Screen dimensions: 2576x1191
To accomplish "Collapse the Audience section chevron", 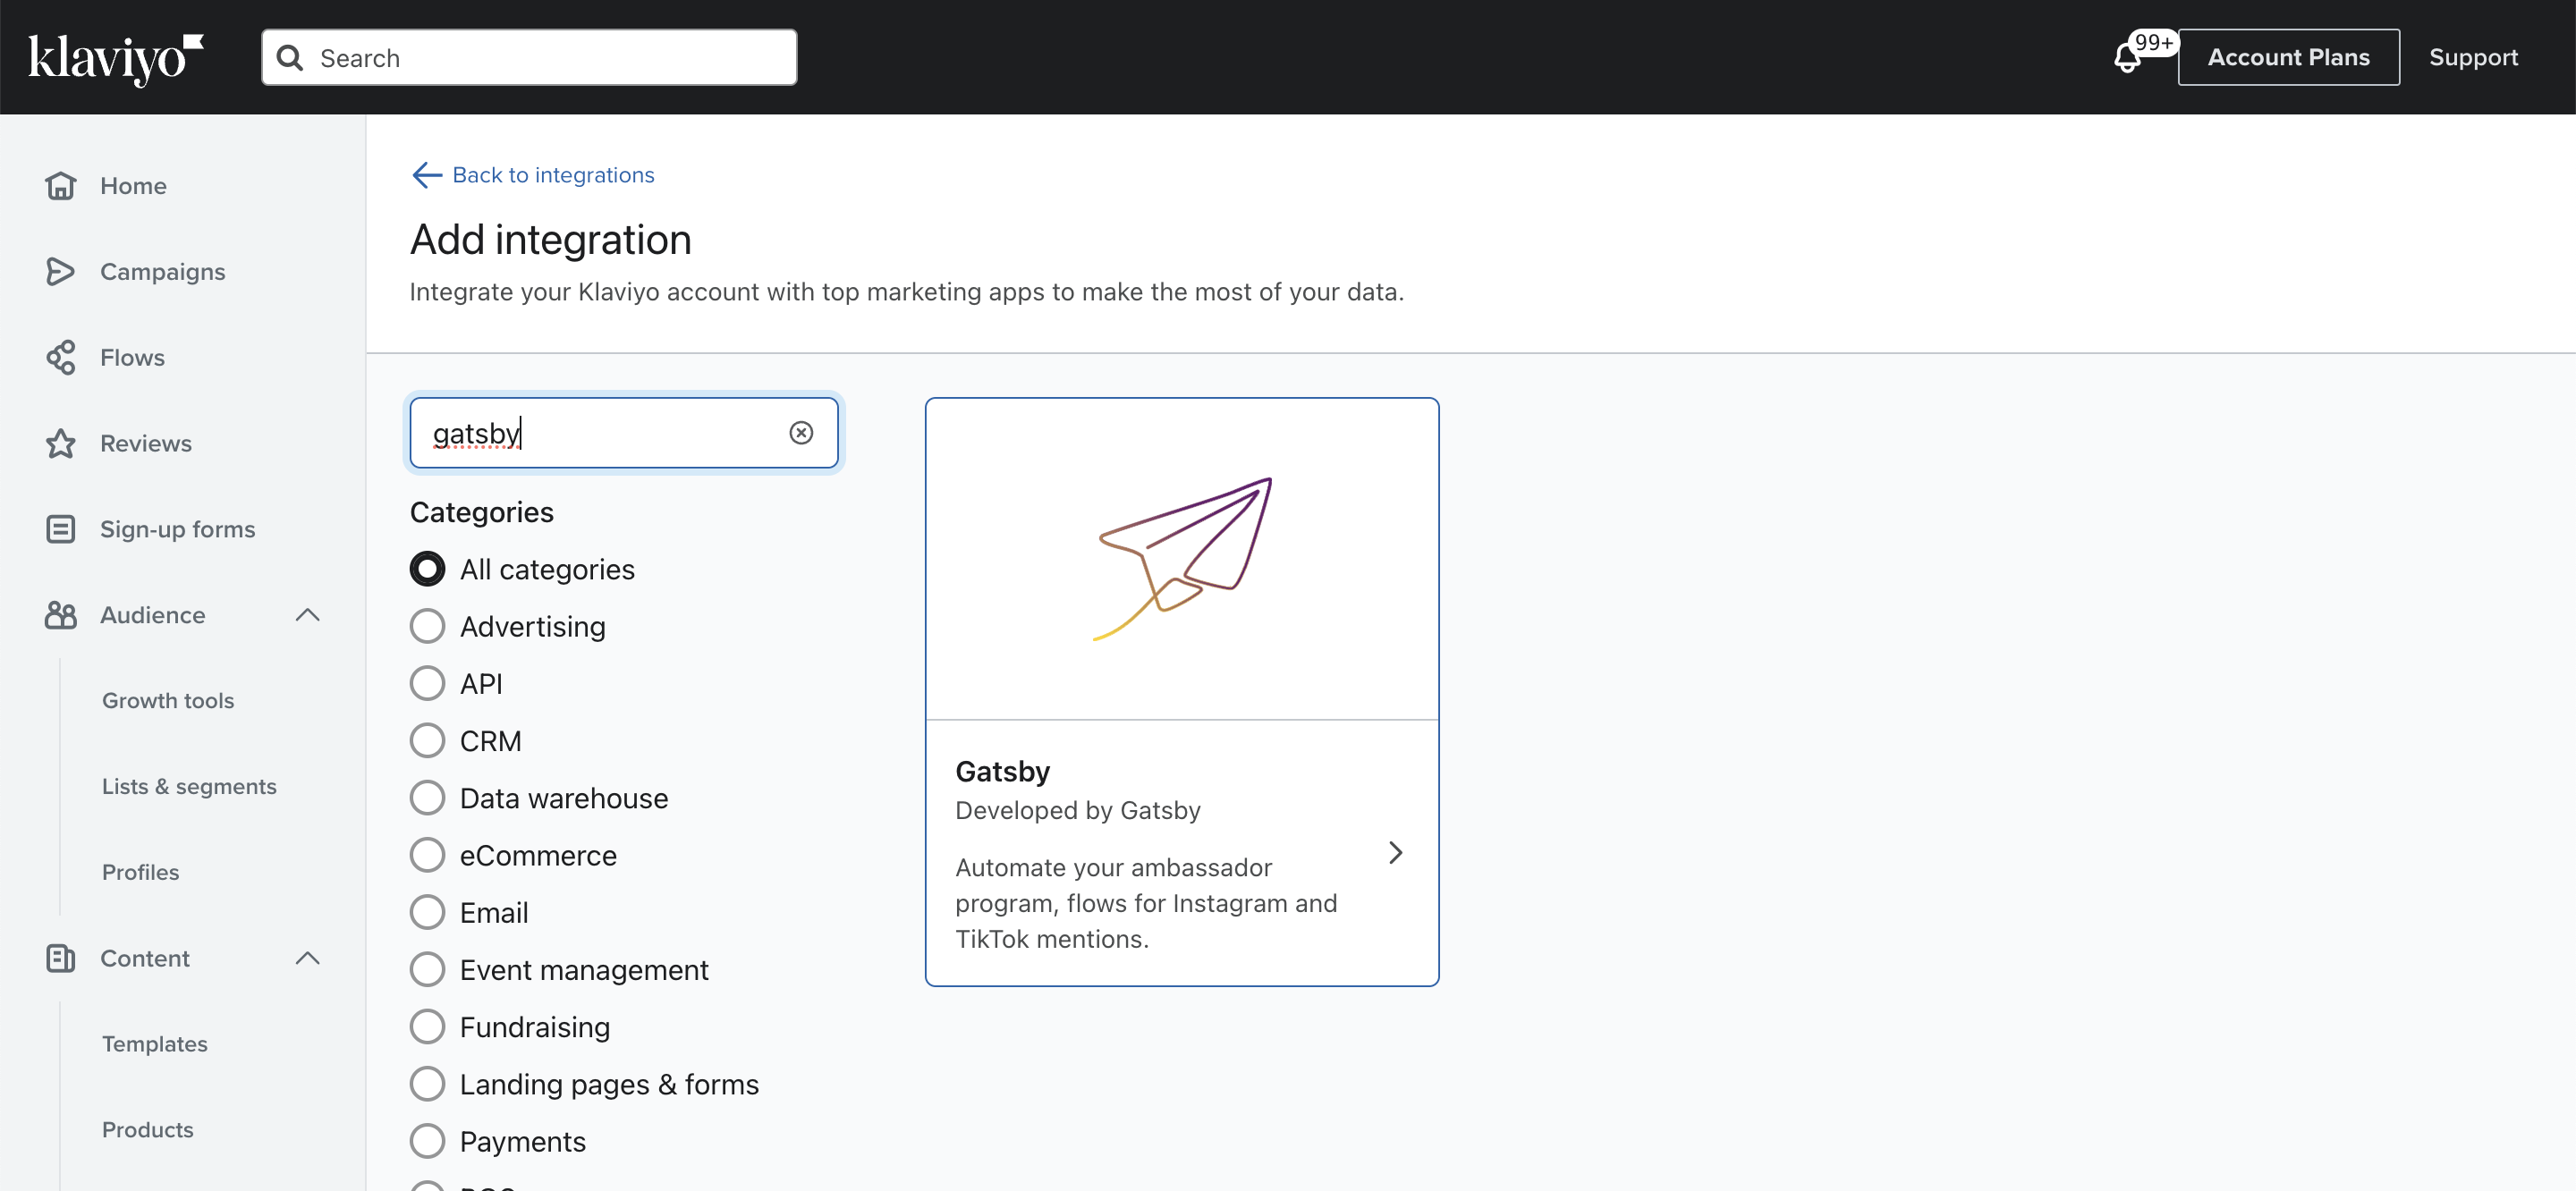I will tap(308, 615).
